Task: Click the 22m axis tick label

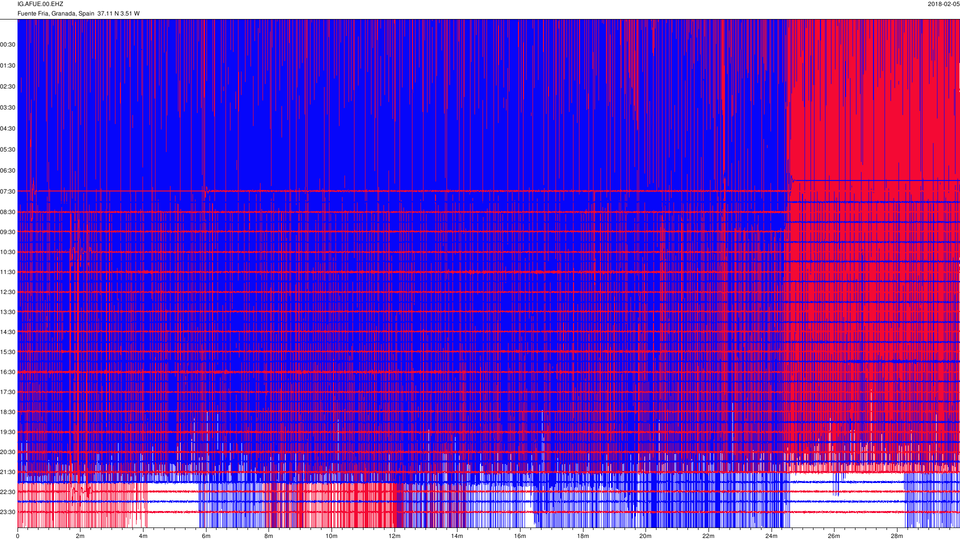Action: tap(708, 536)
